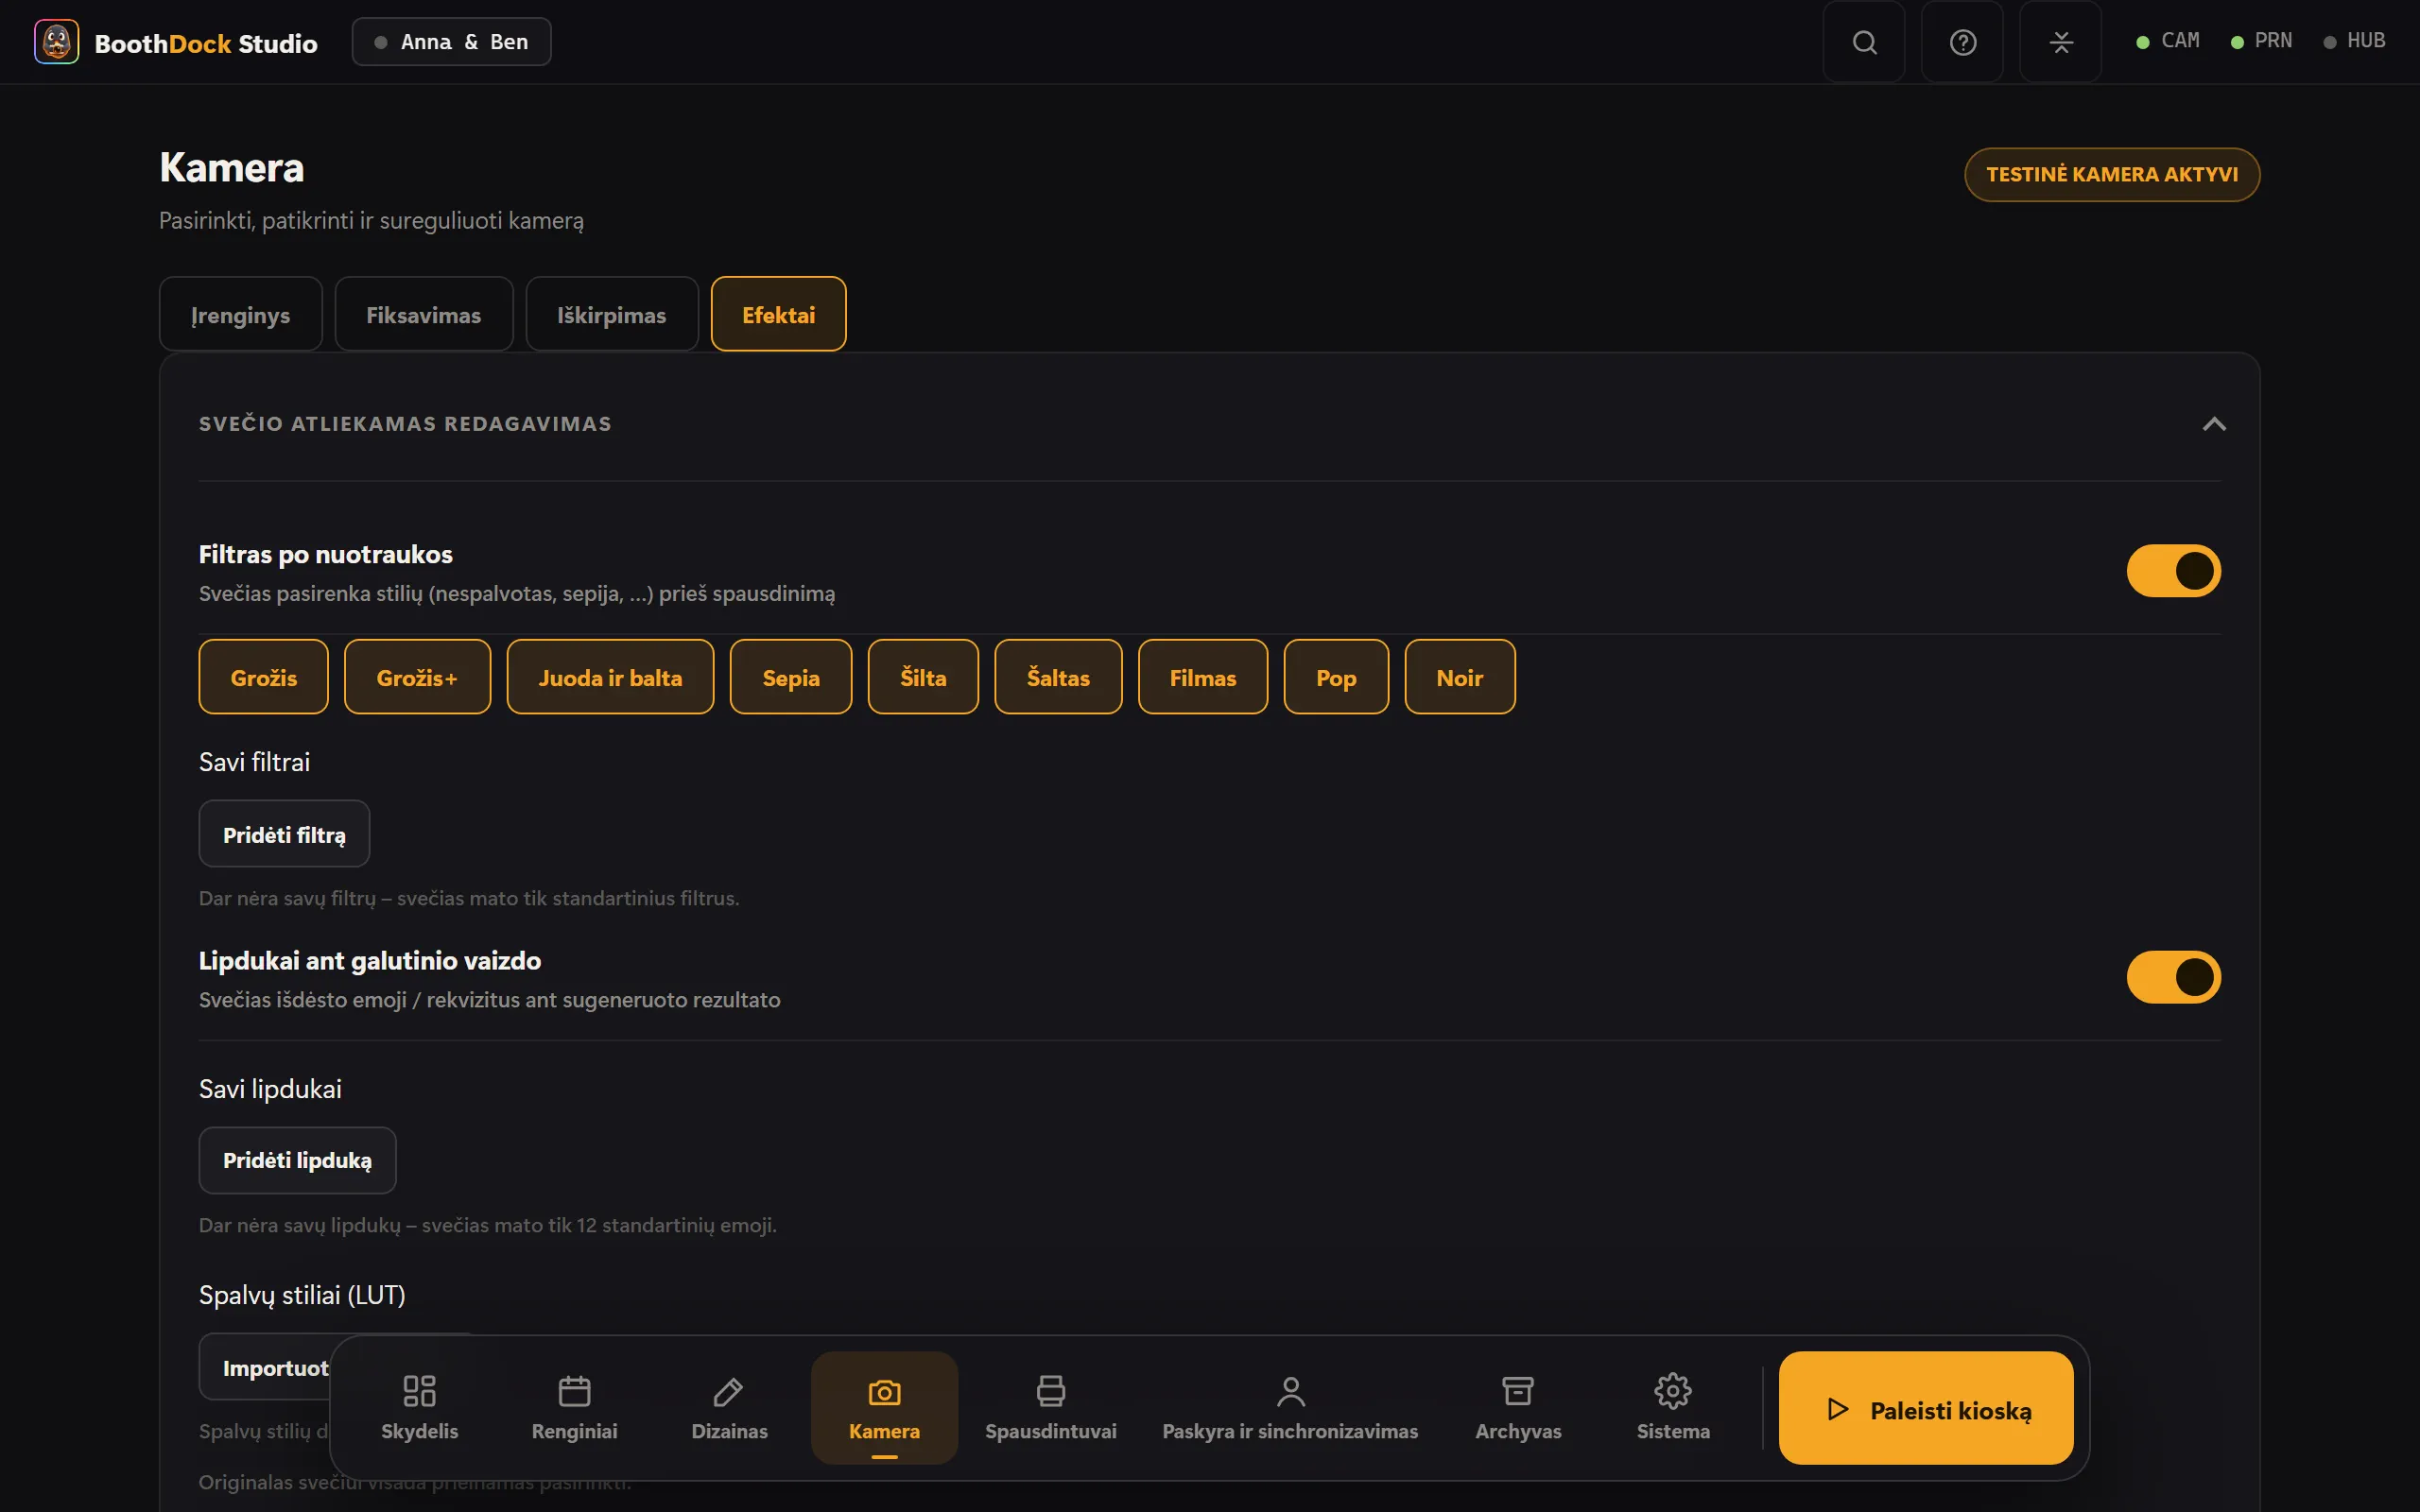Image resolution: width=2420 pixels, height=1512 pixels.
Task: Click Testinė kamera aktyvi badge
Action: pyautogui.click(x=2112, y=174)
